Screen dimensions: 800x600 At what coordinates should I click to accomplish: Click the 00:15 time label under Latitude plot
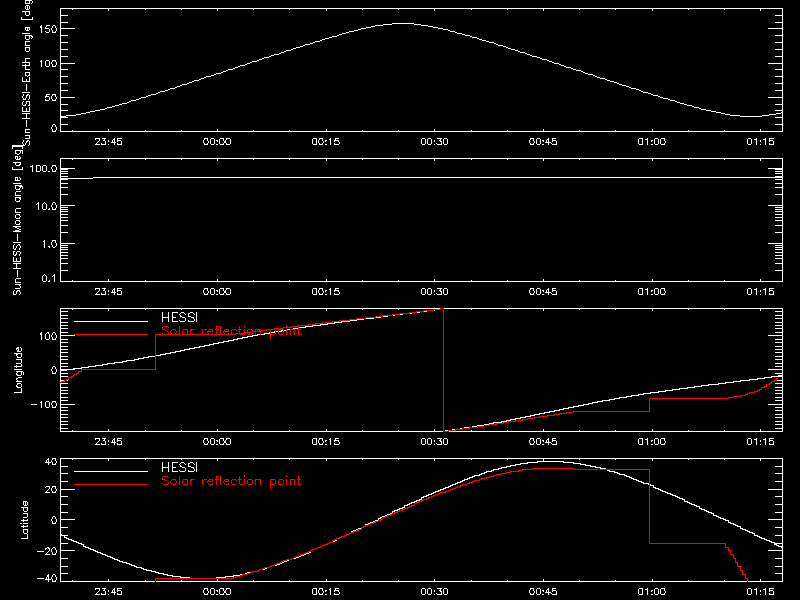326,592
